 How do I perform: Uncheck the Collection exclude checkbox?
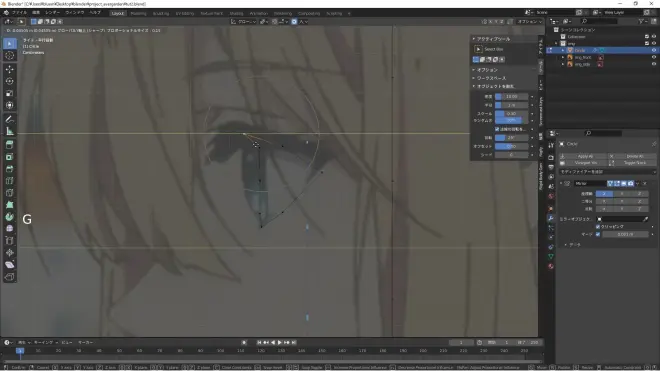coord(647,37)
